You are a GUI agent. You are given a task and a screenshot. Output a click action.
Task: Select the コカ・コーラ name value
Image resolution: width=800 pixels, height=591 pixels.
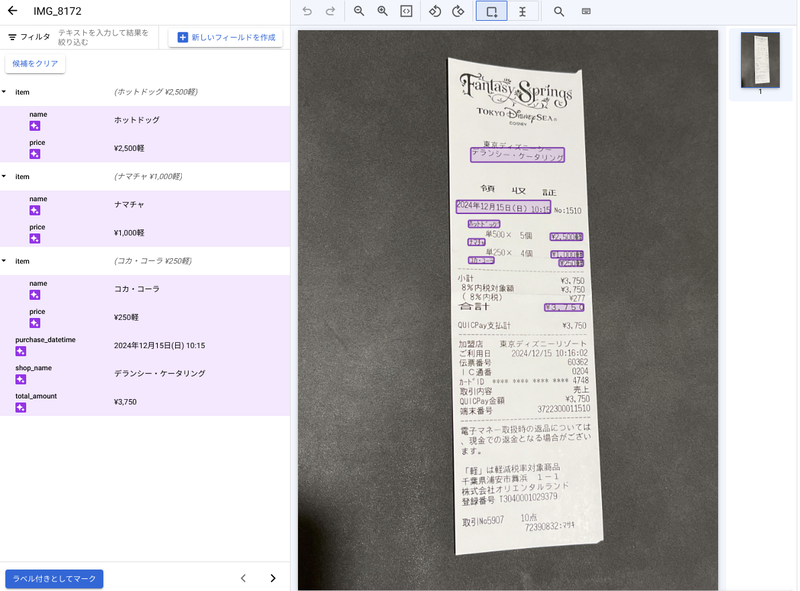(x=137, y=289)
